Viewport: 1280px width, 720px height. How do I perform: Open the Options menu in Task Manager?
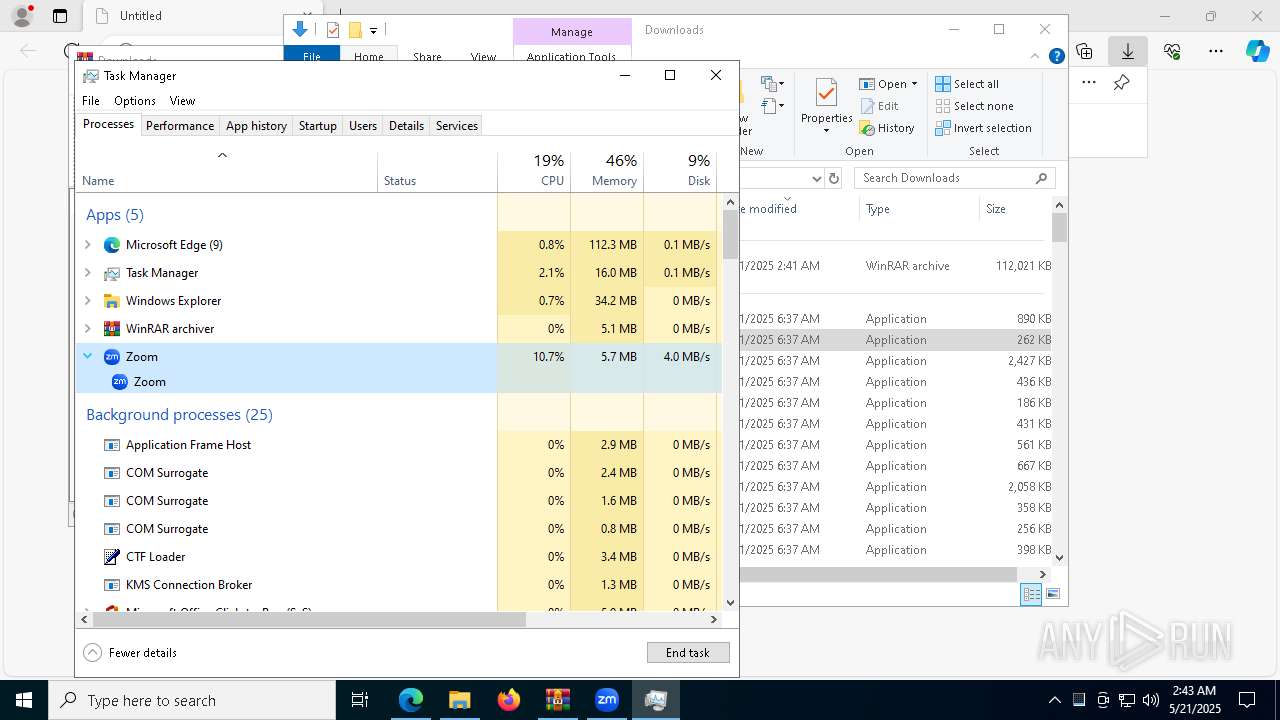135,101
